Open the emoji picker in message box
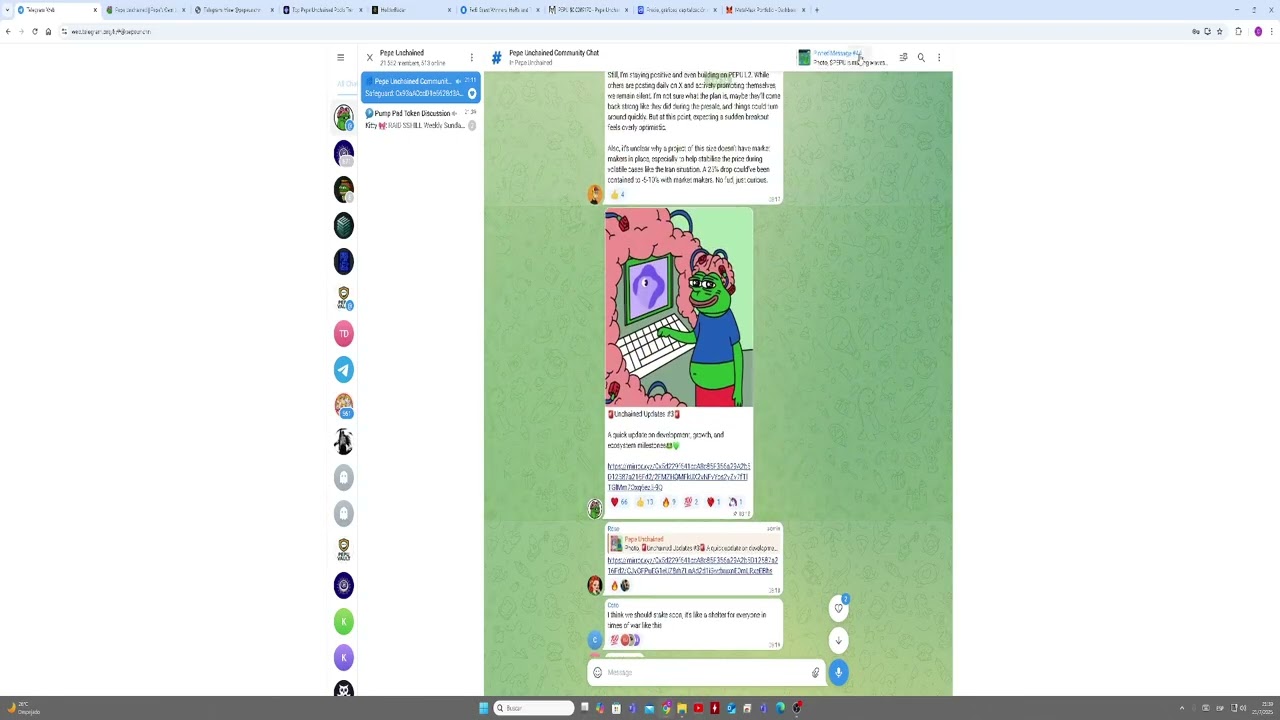This screenshot has width=1280, height=720. click(x=598, y=672)
